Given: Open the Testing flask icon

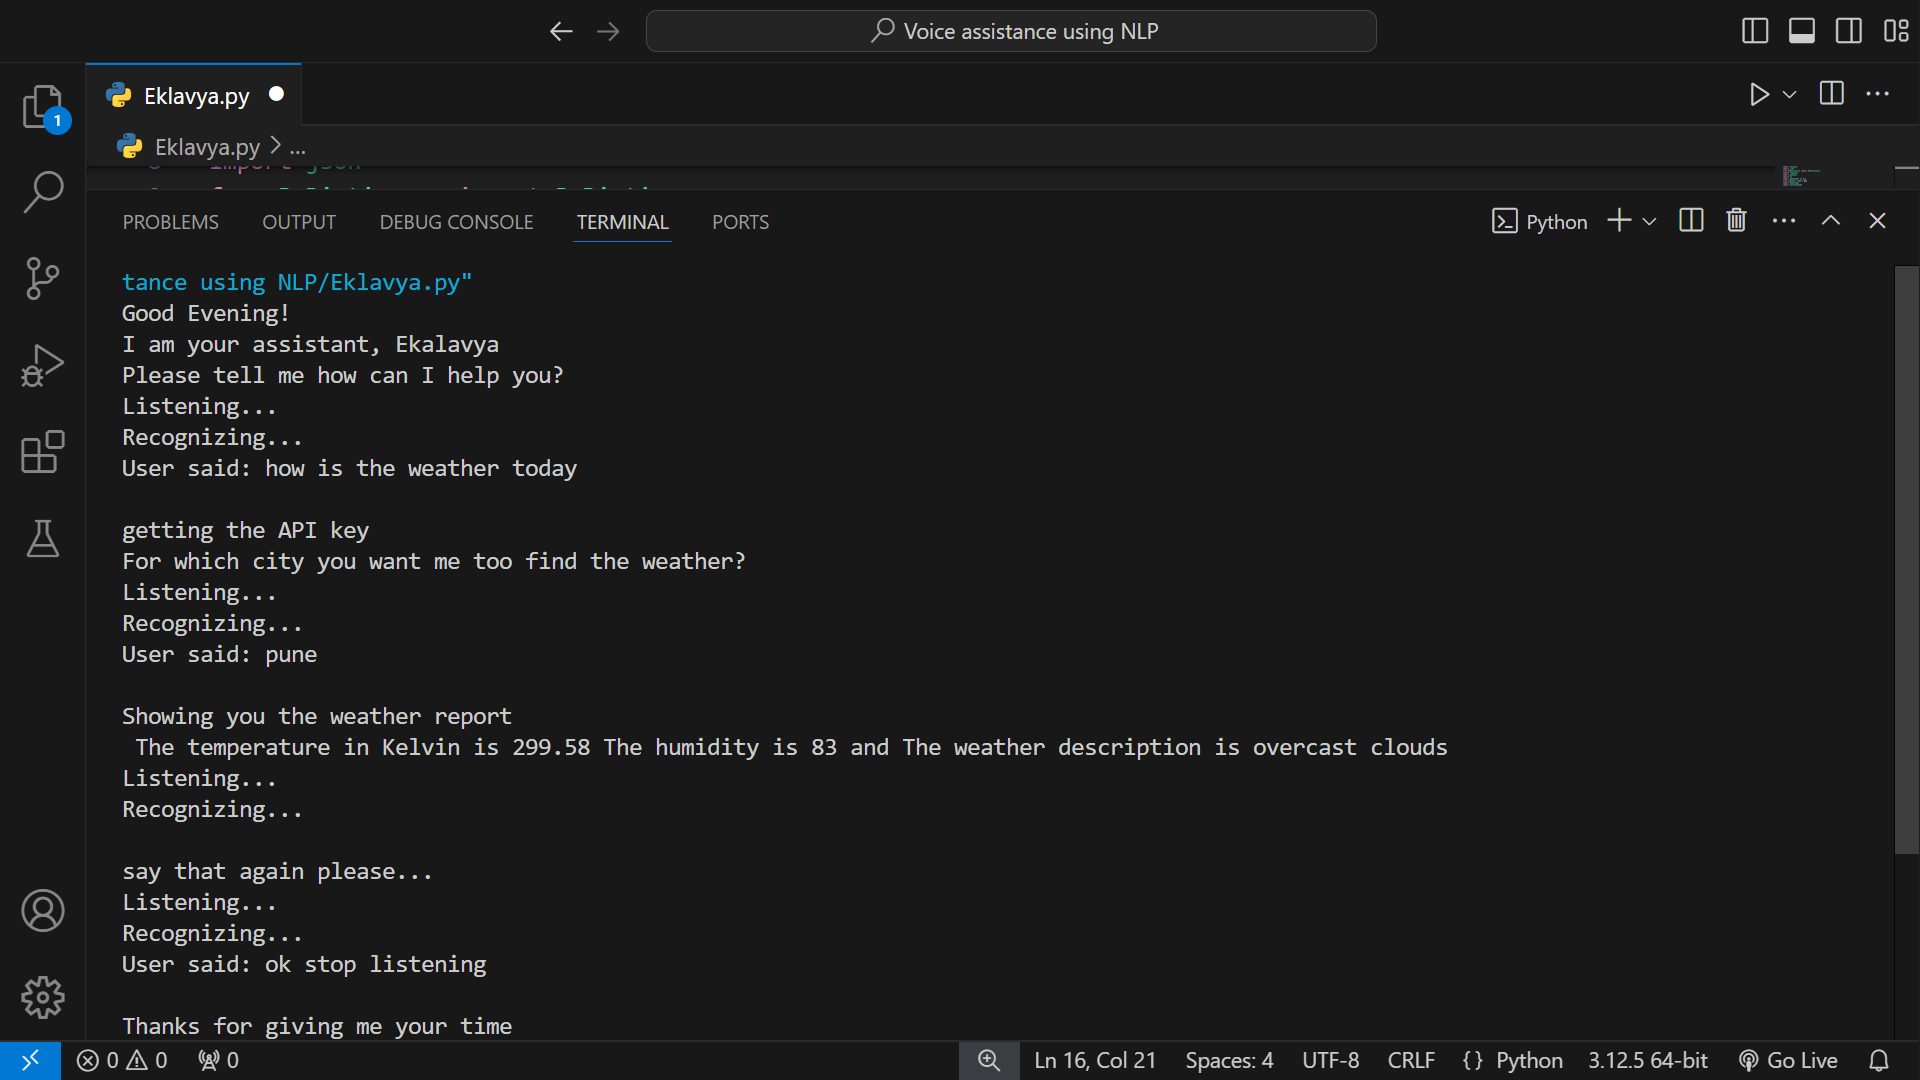Looking at the screenshot, I should point(42,539).
